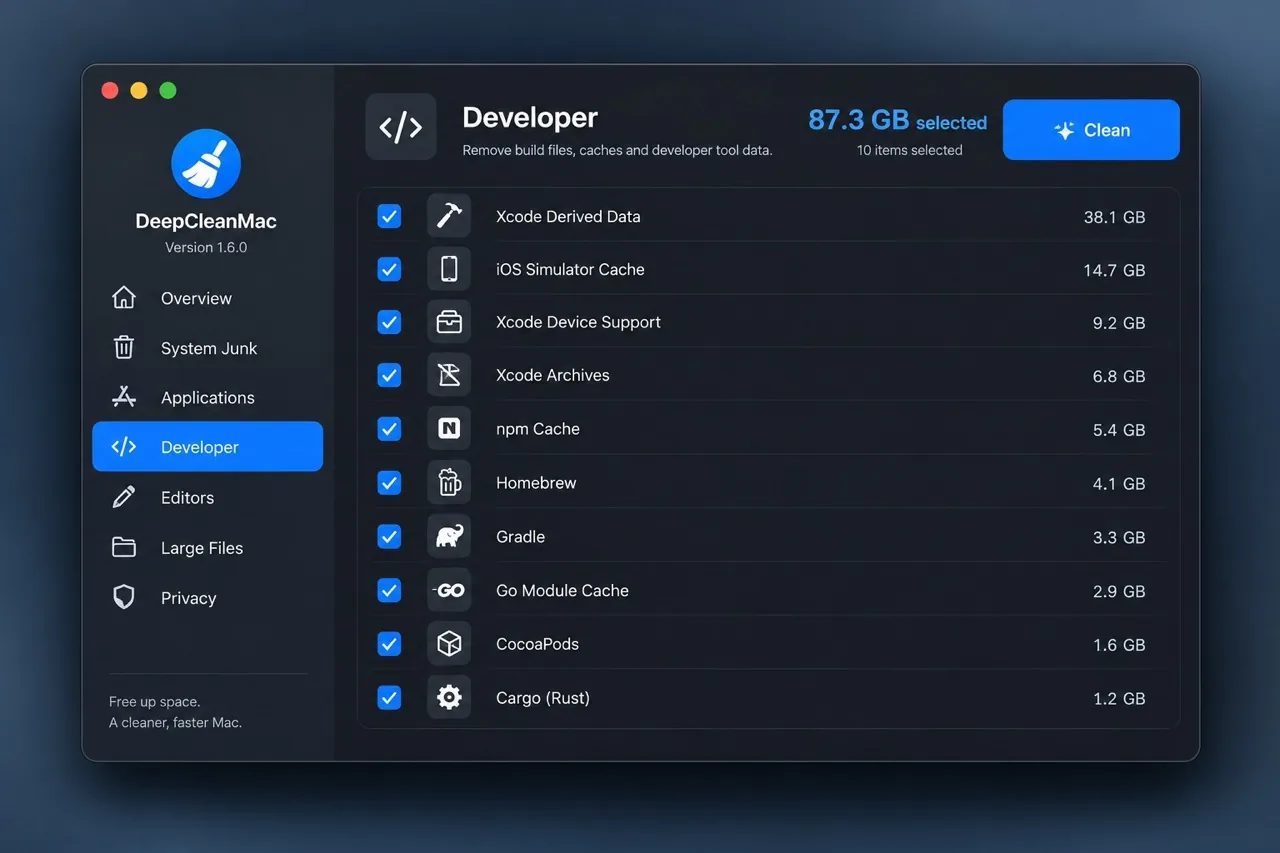Click the Privacy shield icon

click(x=124, y=597)
